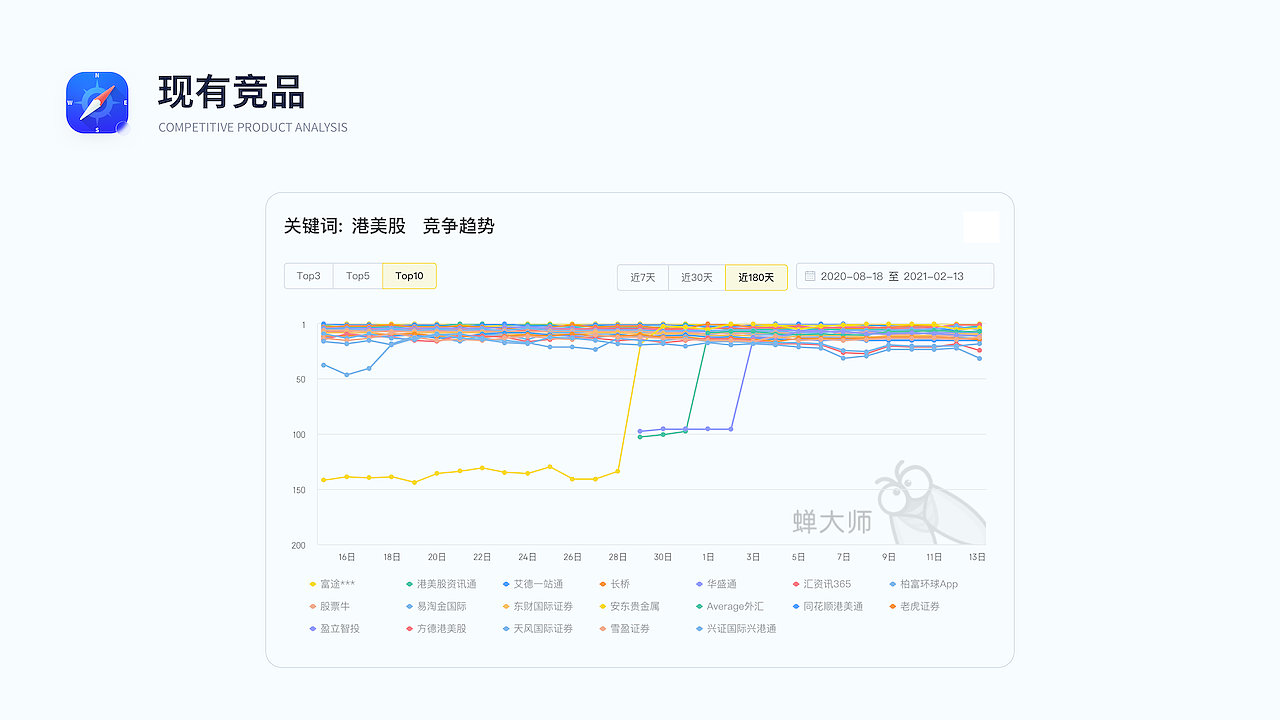Select the 近7天 time range tab

(642, 277)
